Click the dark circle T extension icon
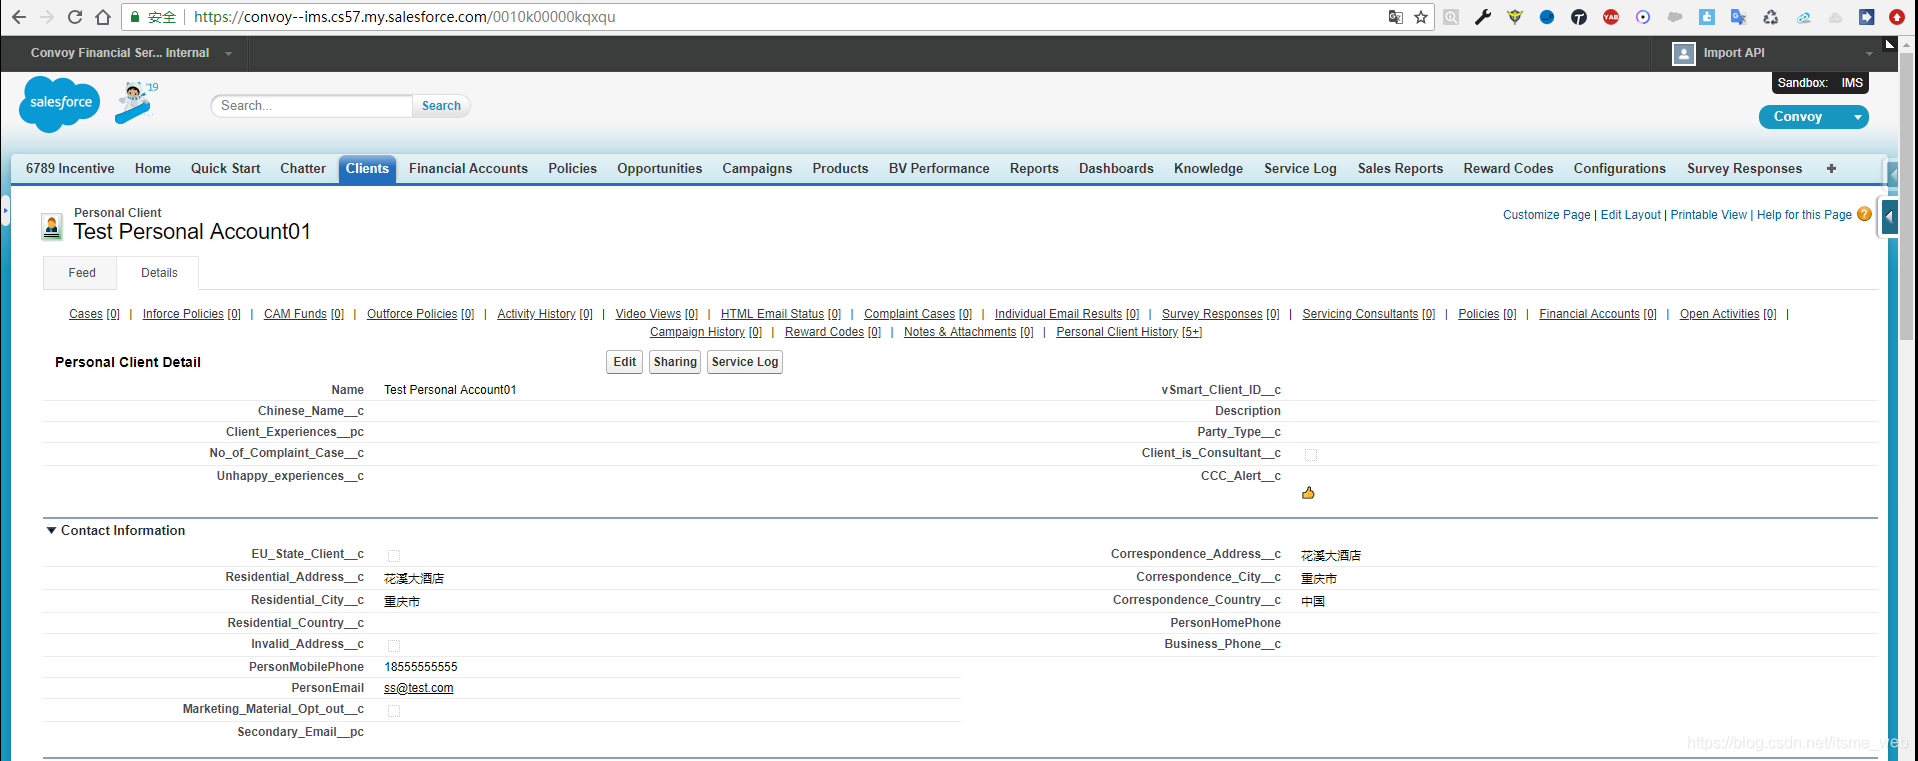The height and width of the screenshot is (761, 1918). (x=1579, y=17)
